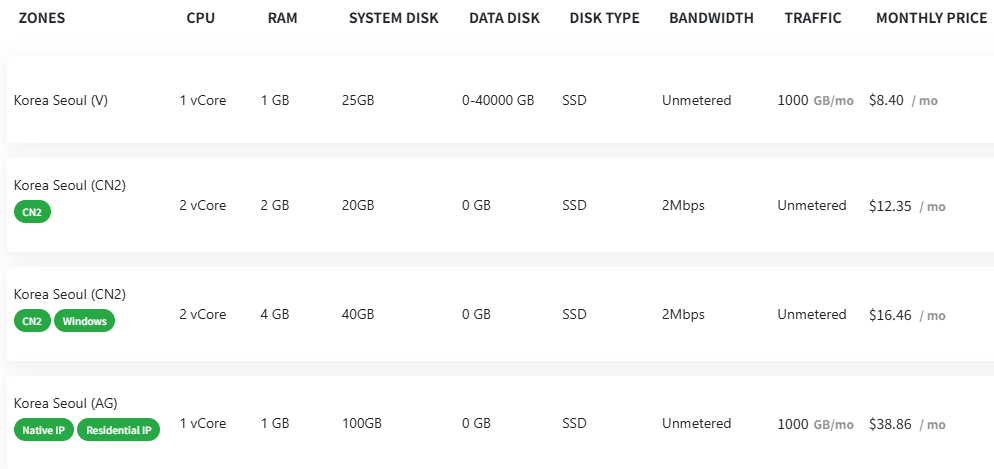Click the CN2 badge beside the Windows badge

pyautogui.click(x=32, y=321)
